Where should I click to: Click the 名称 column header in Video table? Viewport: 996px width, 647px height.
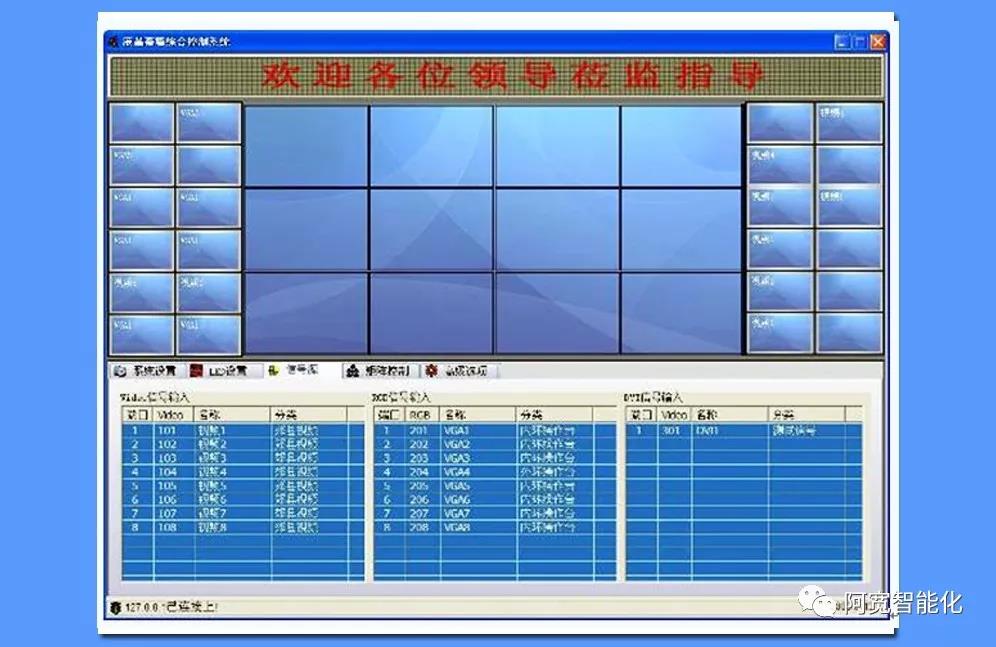(232, 414)
